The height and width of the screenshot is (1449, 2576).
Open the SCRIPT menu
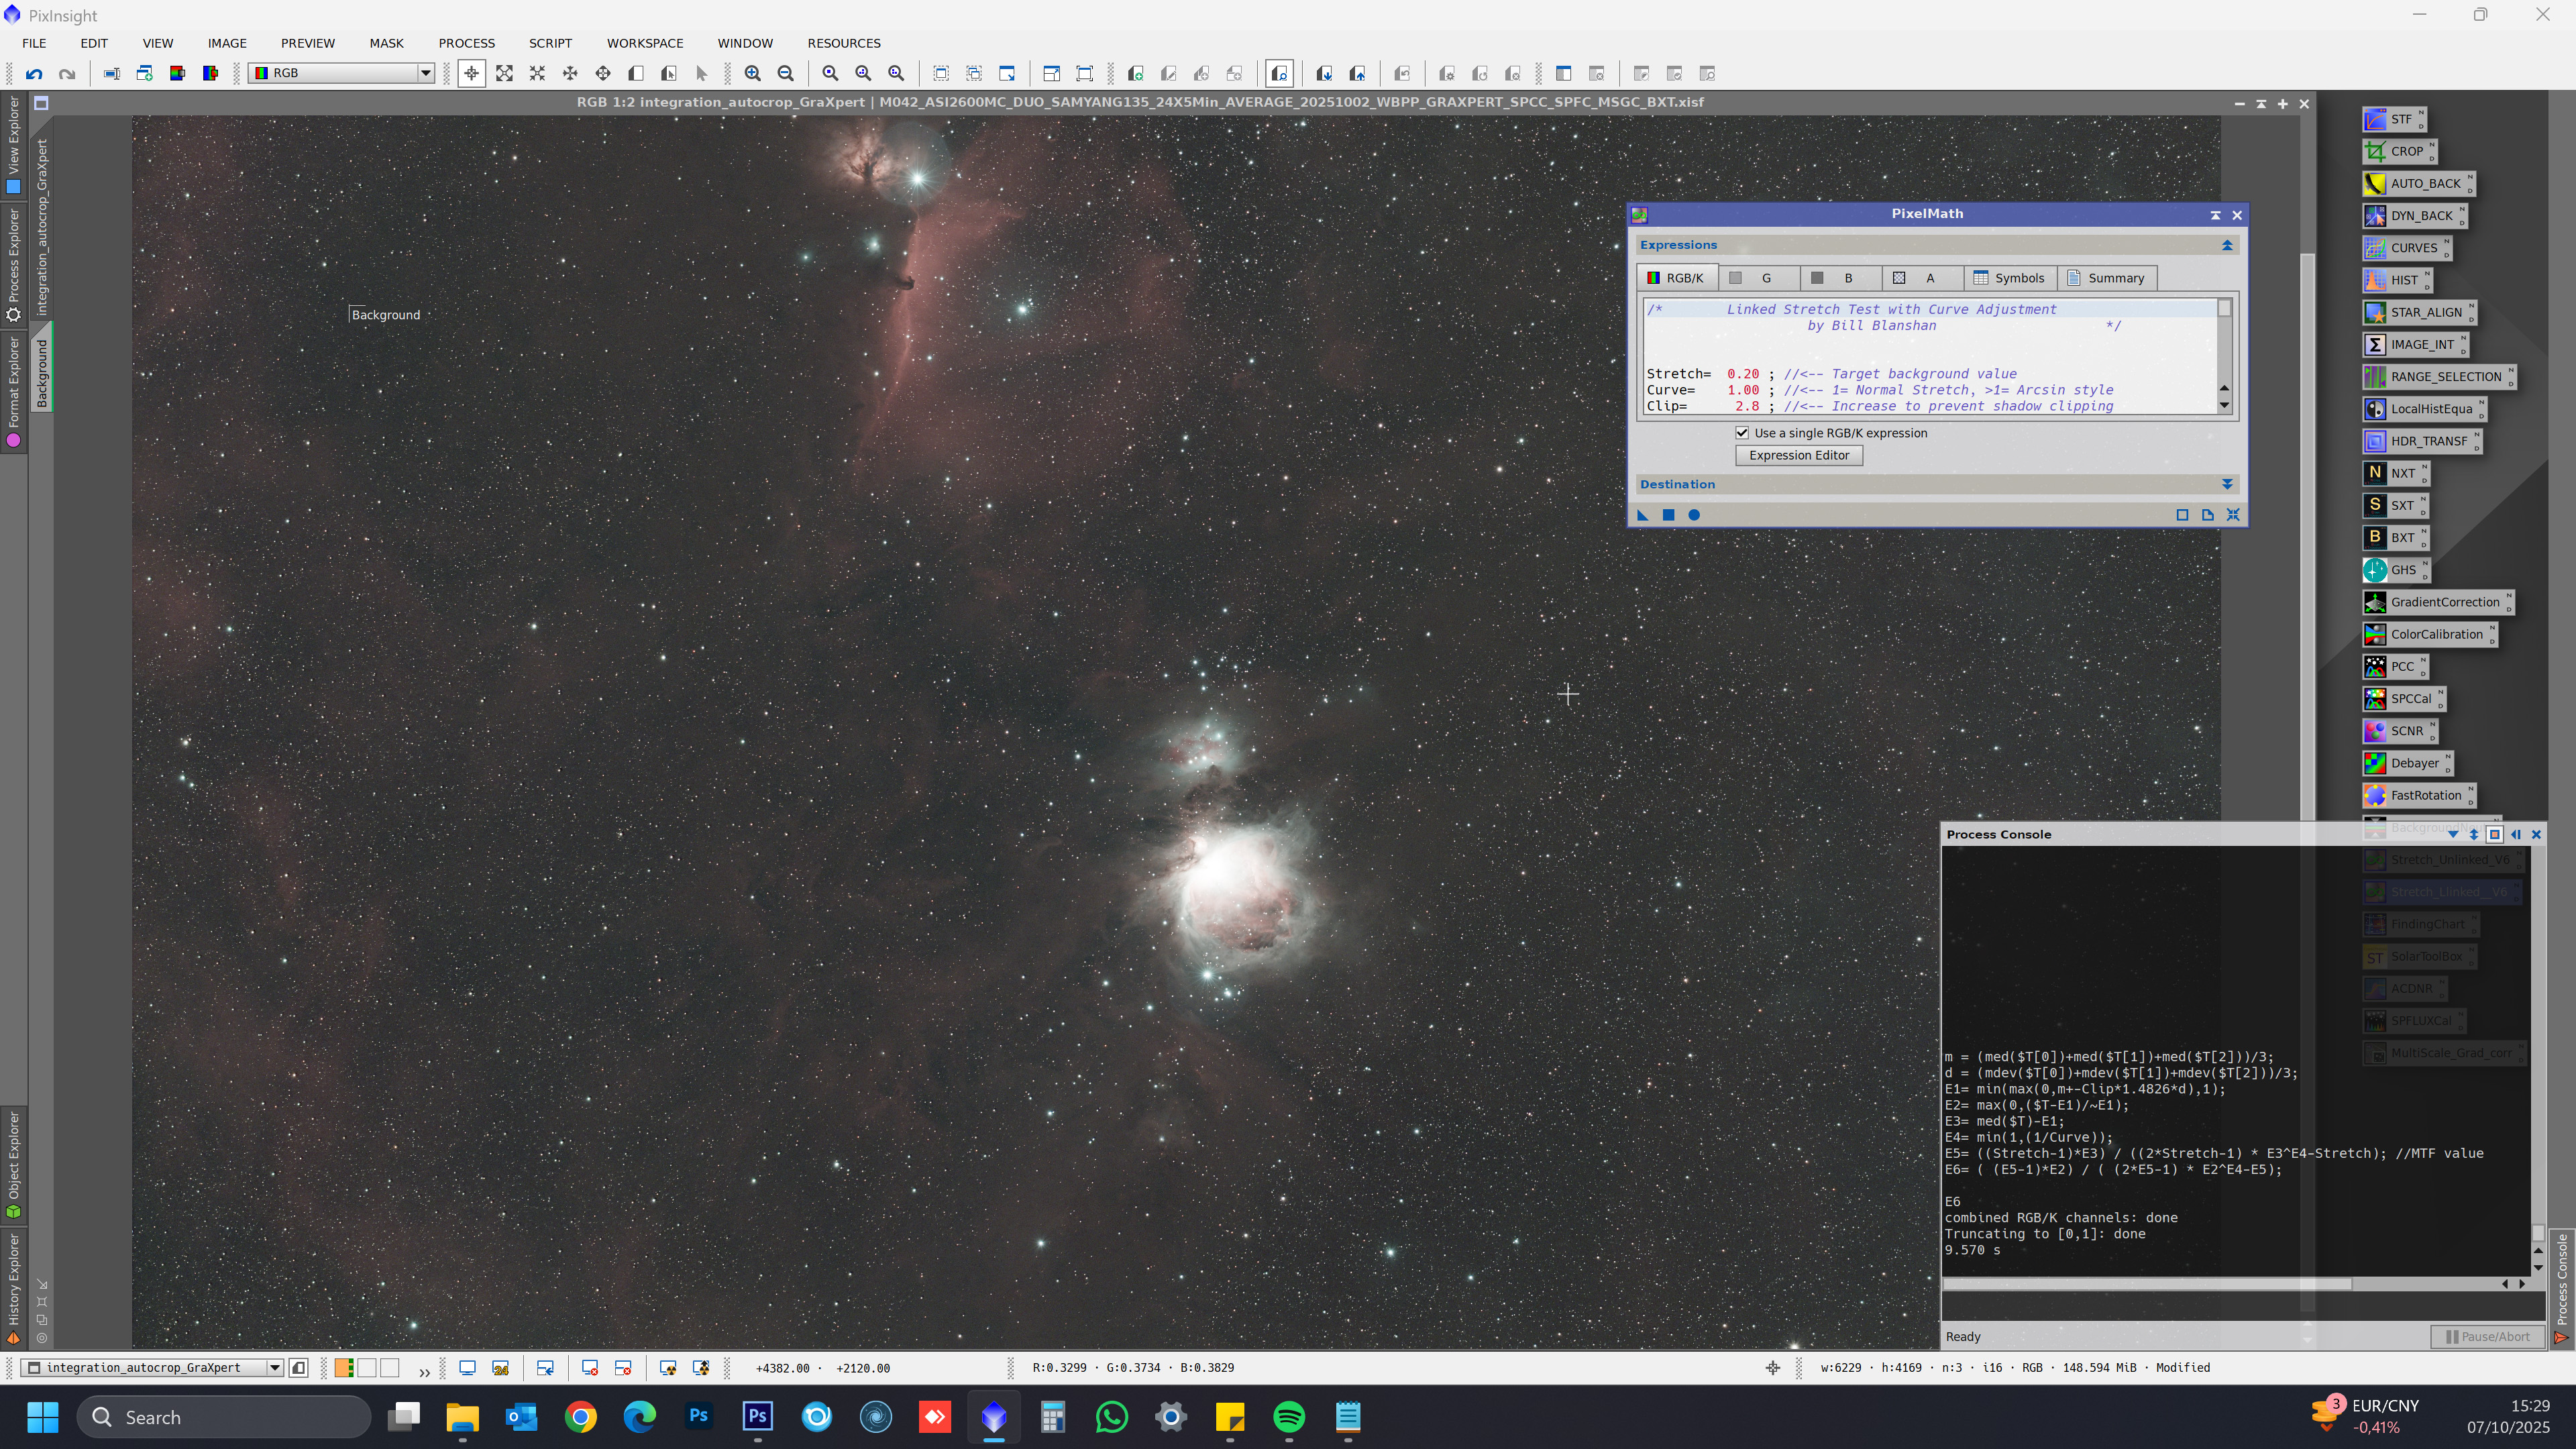[x=550, y=43]
